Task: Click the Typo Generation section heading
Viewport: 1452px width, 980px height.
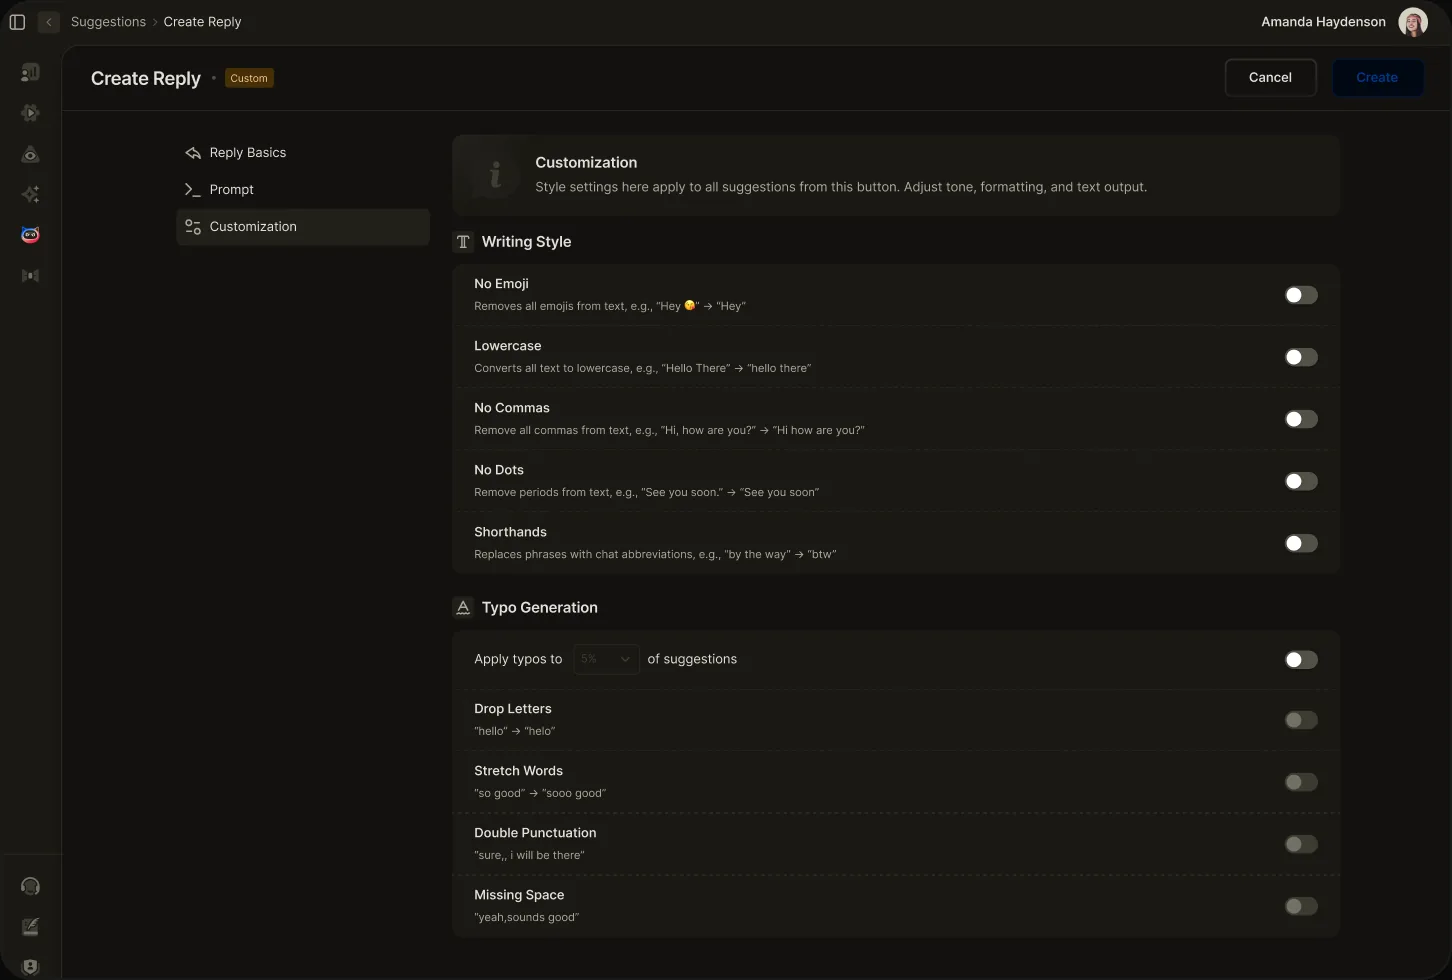Action: pyautogui.click(x=539, y=607)
